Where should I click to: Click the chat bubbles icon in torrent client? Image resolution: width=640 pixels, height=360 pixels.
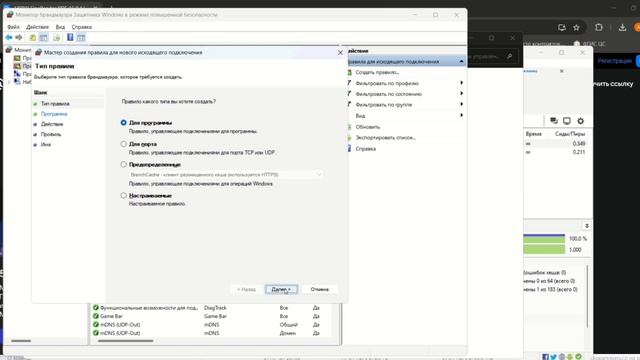pos(554,121)
